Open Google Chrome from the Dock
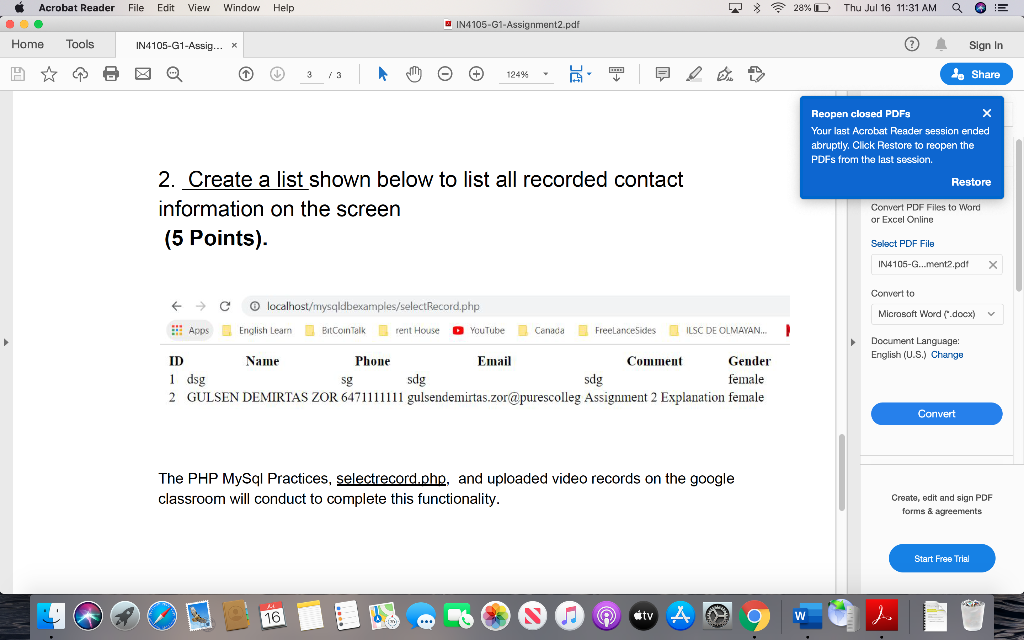Viewport: 1024px width, 640px height. click(755, 616)
